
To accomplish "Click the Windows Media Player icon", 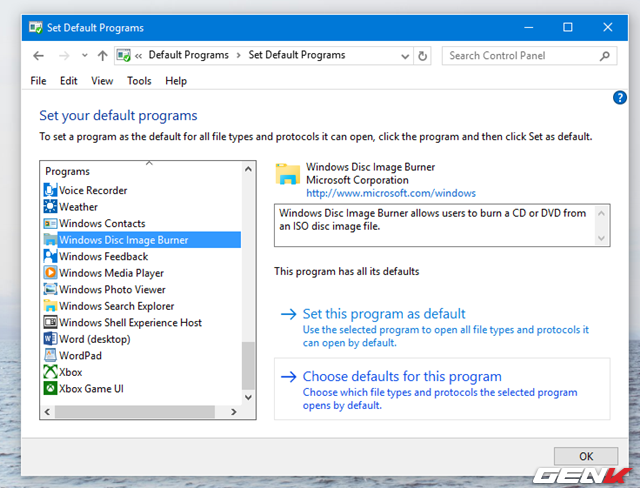I will [50, 273].
